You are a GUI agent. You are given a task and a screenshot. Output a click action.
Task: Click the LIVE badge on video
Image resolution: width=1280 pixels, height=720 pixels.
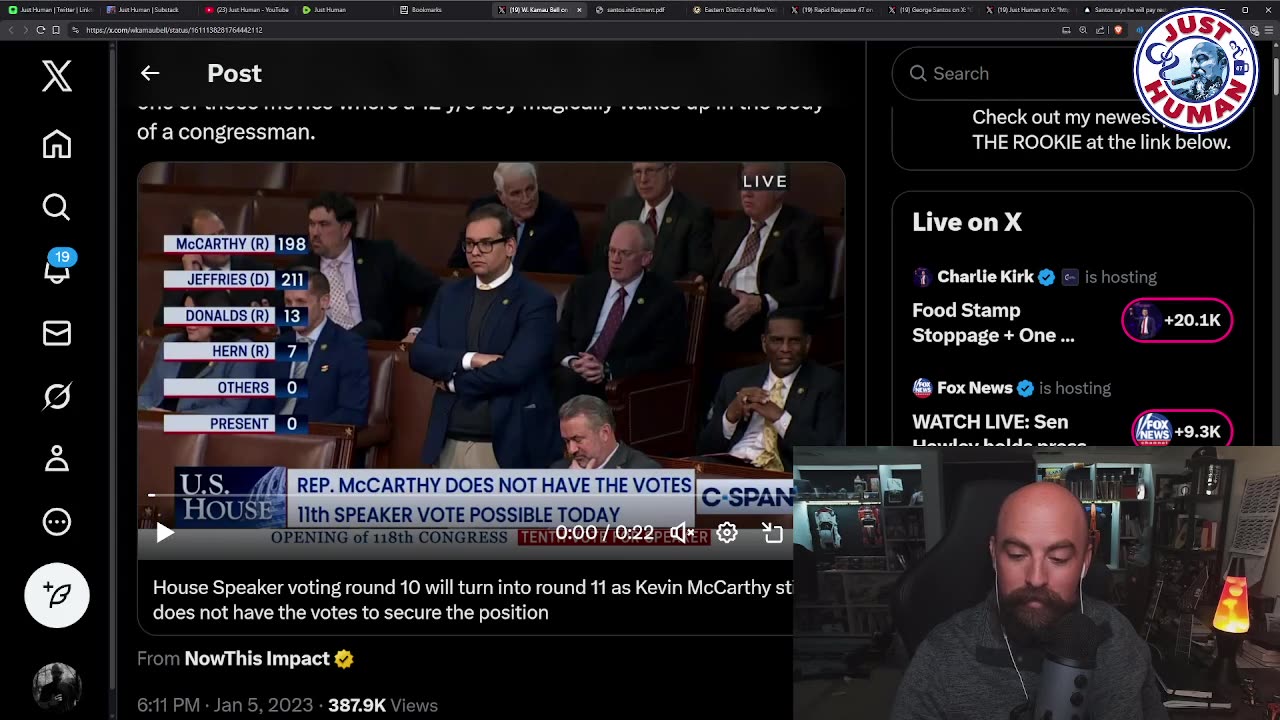tap(765, 181)
